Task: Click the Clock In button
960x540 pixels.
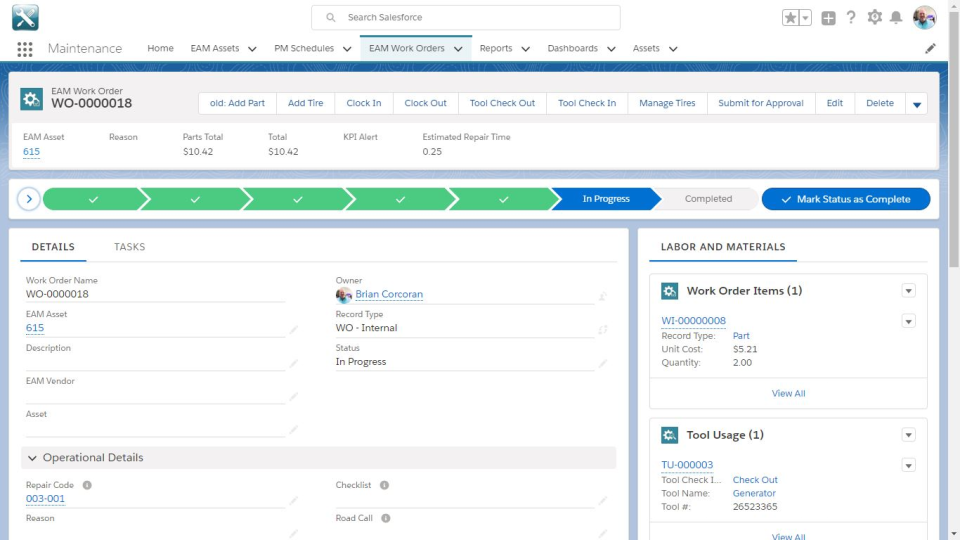Action: [x=364, y=103]
